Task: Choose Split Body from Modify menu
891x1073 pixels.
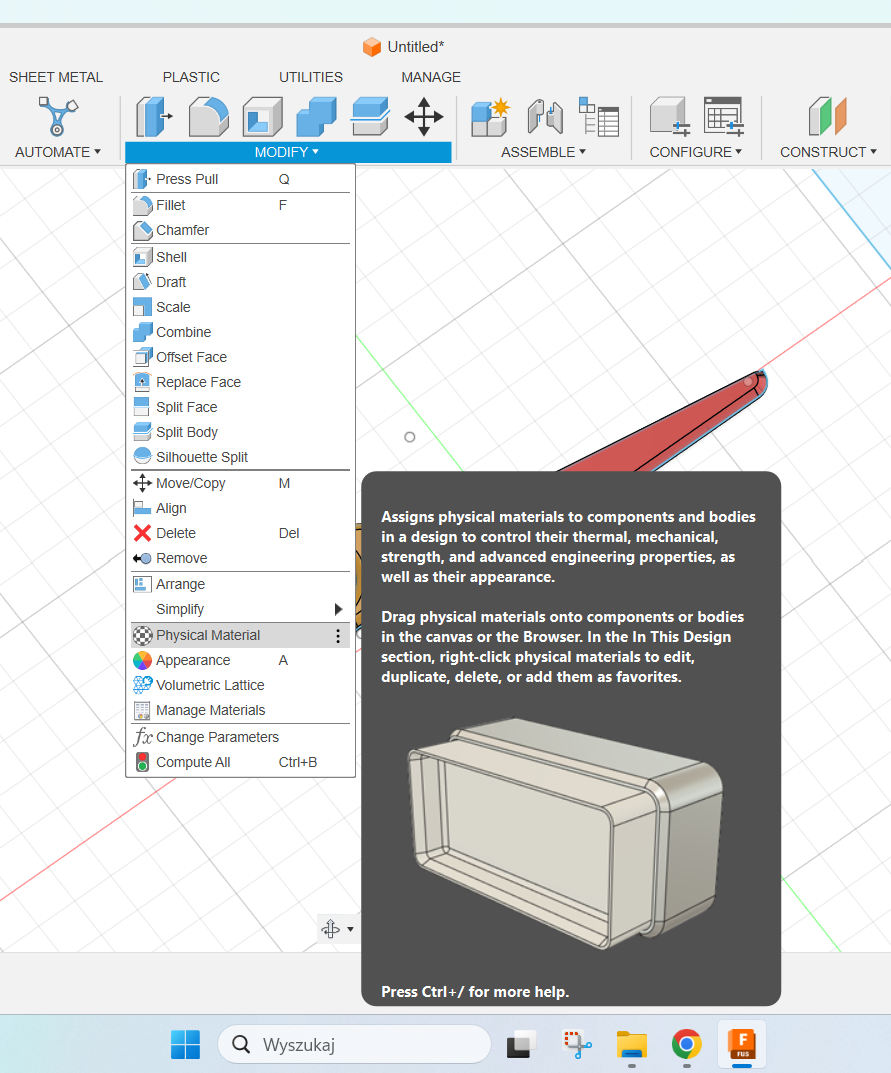Action: [240, 432]
